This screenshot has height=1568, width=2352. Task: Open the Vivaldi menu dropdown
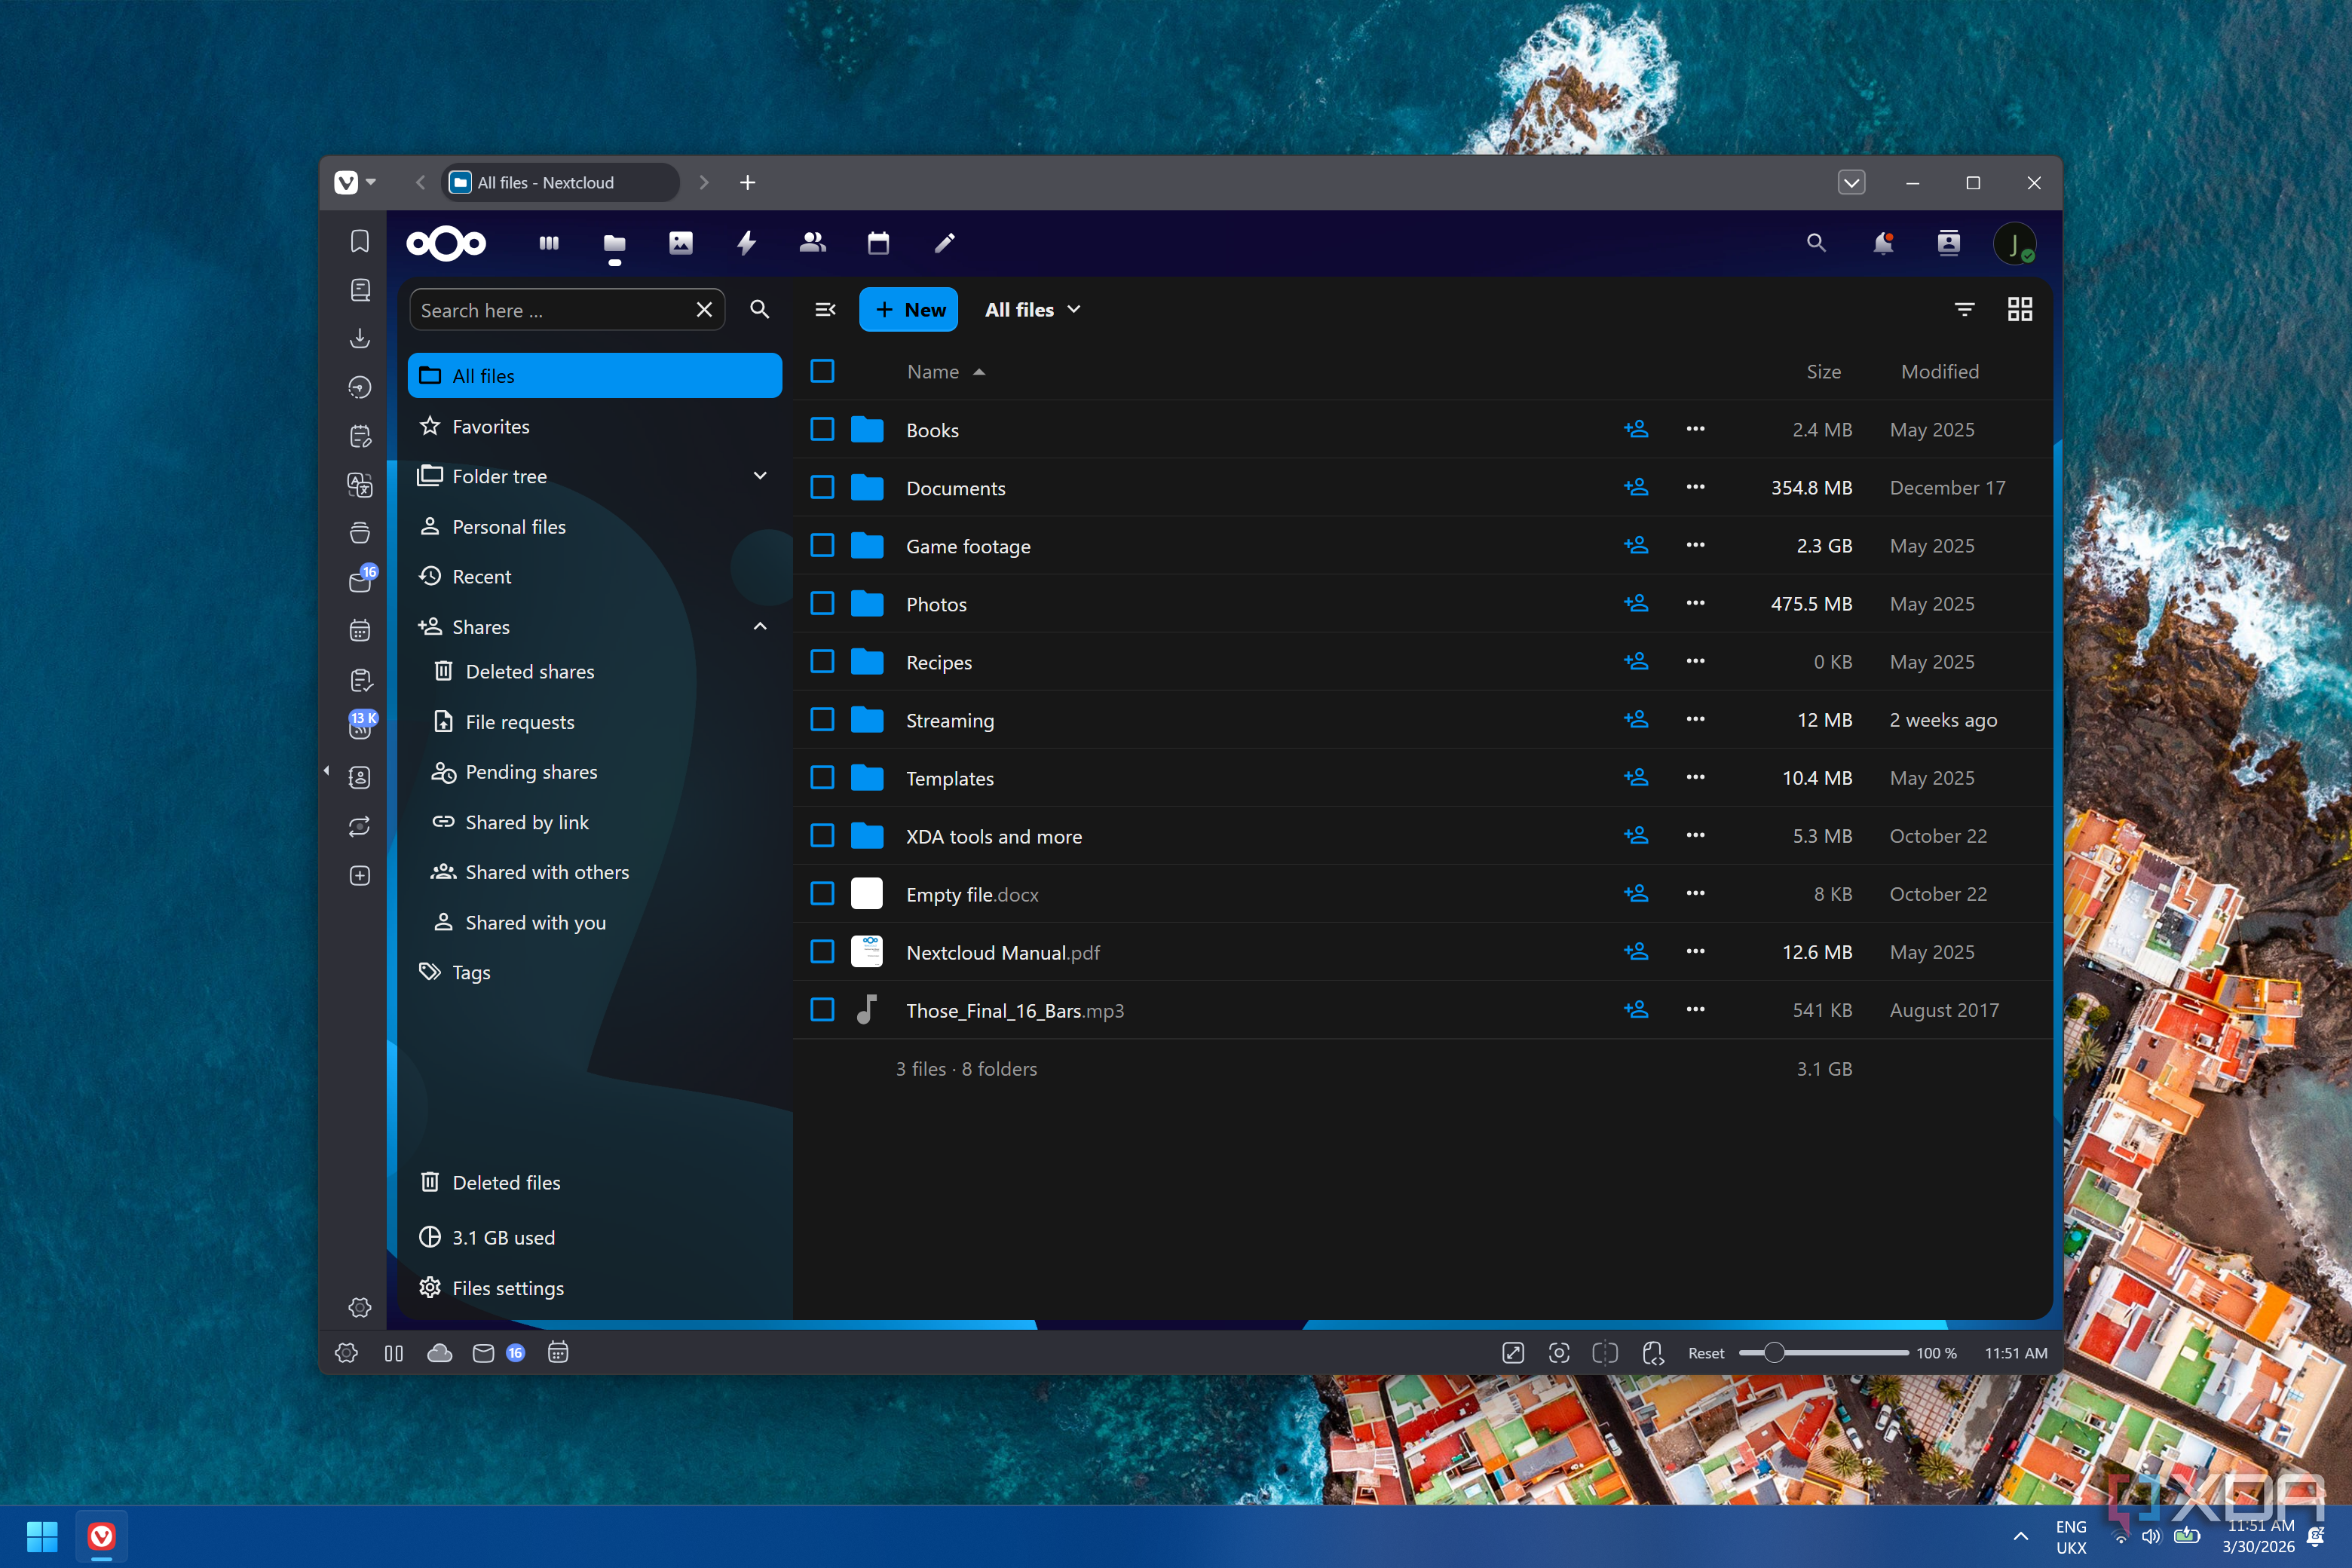355,182
